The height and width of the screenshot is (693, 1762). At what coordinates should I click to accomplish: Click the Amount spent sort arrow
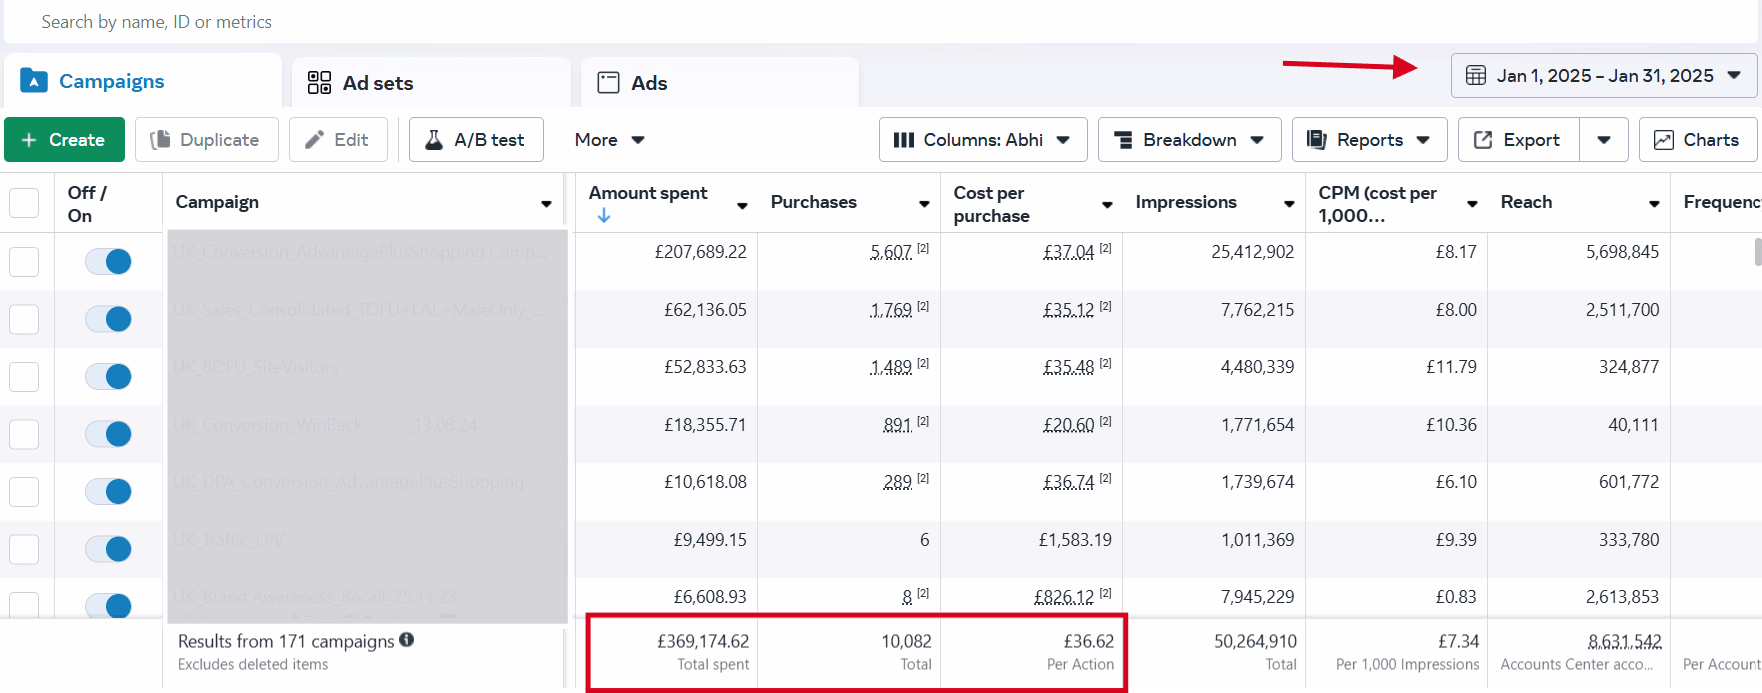point(604,216)
